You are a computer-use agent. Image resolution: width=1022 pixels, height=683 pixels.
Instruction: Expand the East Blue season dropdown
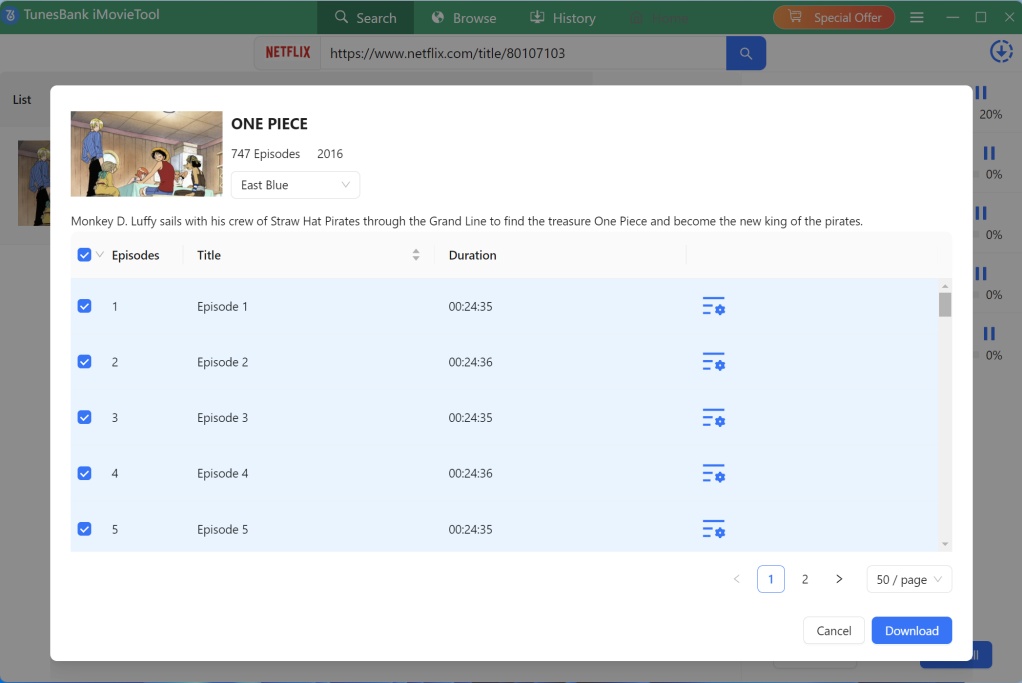pyautogui.click(x=295, y=185)
